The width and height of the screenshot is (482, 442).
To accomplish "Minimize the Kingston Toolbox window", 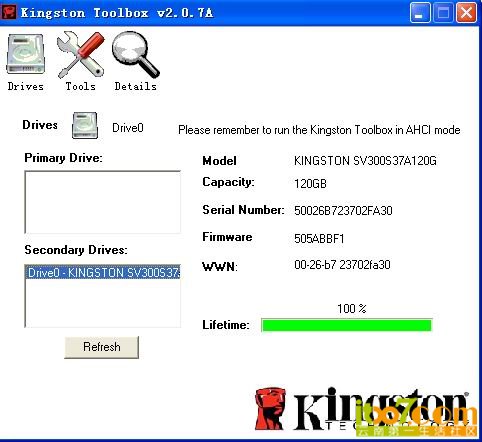I will 420,13.
